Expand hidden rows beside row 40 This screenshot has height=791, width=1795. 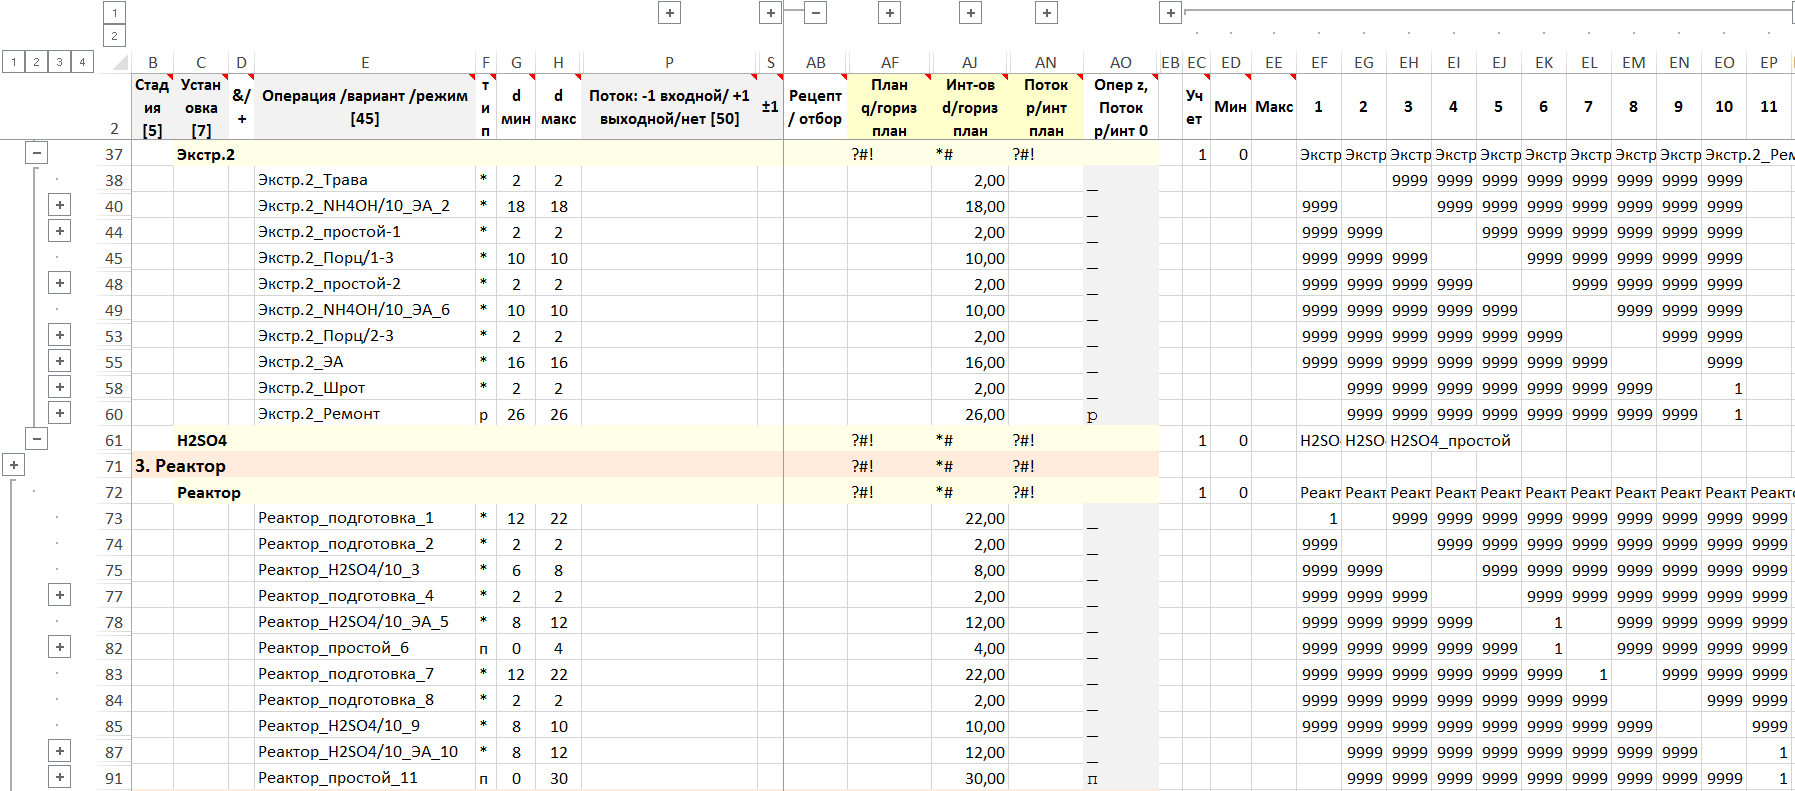point(60,206)
